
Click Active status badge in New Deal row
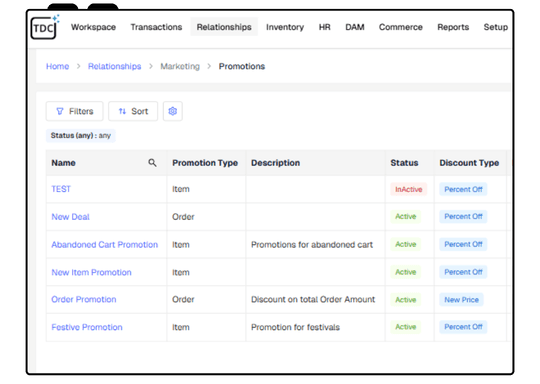406,217
